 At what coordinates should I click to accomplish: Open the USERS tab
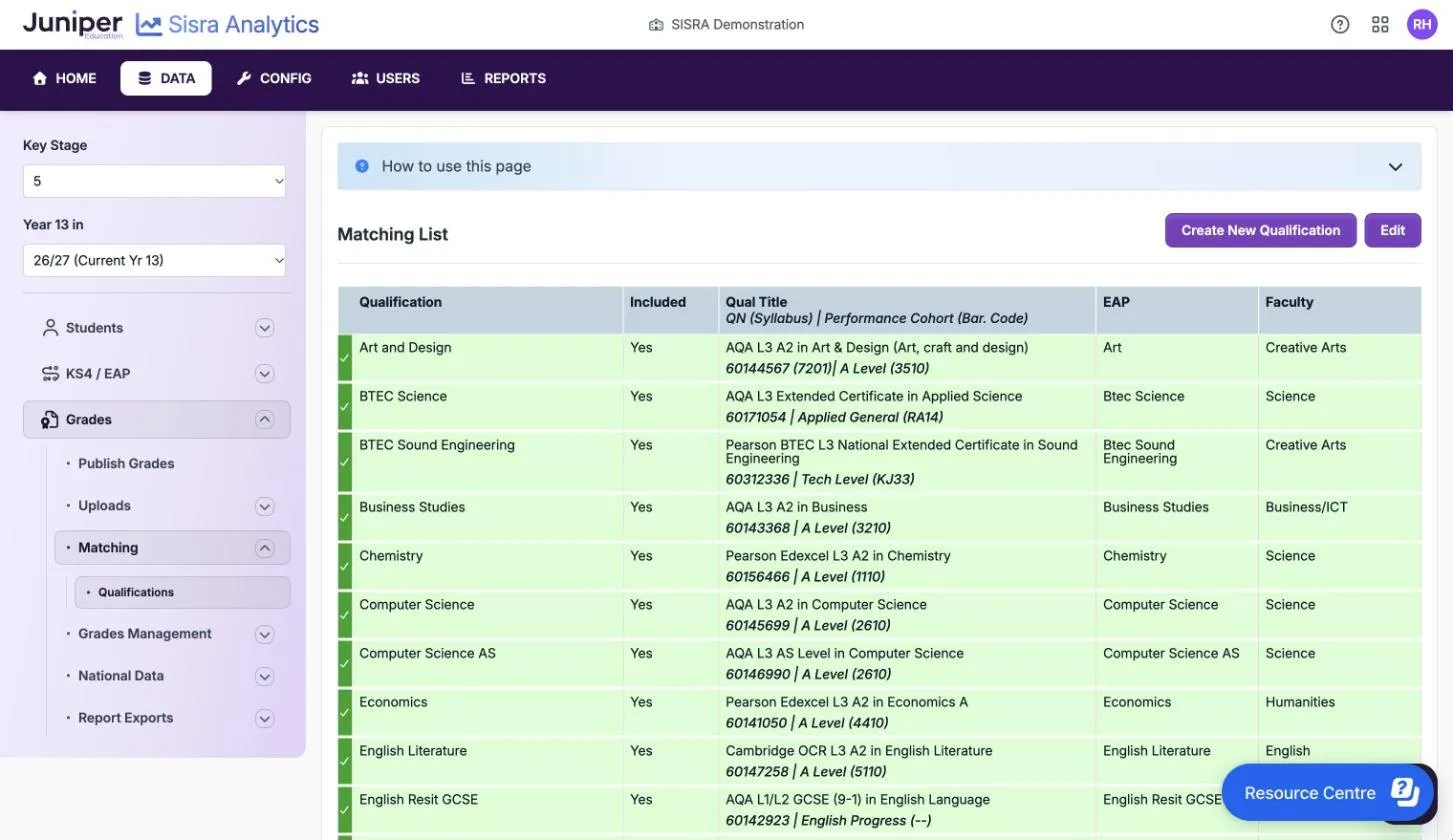pyautogui.click(x=386, y=78)
